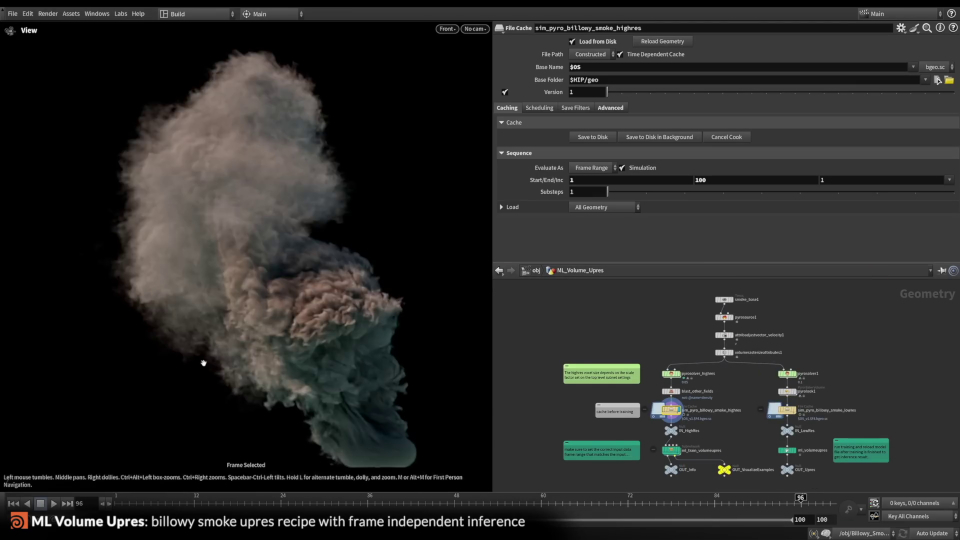Open the node info icon
Viewport: 960px width, 540px height.
(940, 28)
